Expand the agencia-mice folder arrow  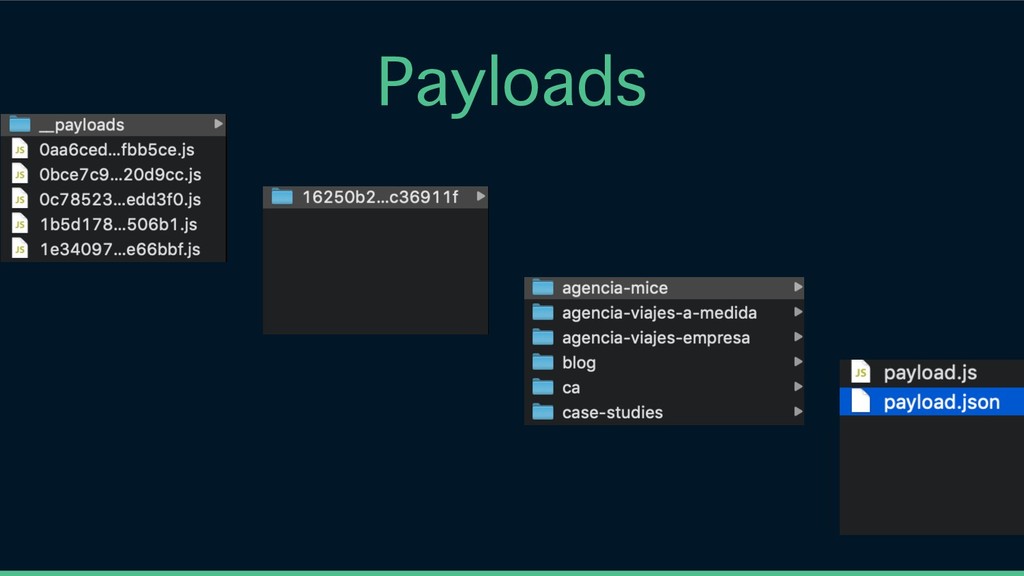click(797, 287)
